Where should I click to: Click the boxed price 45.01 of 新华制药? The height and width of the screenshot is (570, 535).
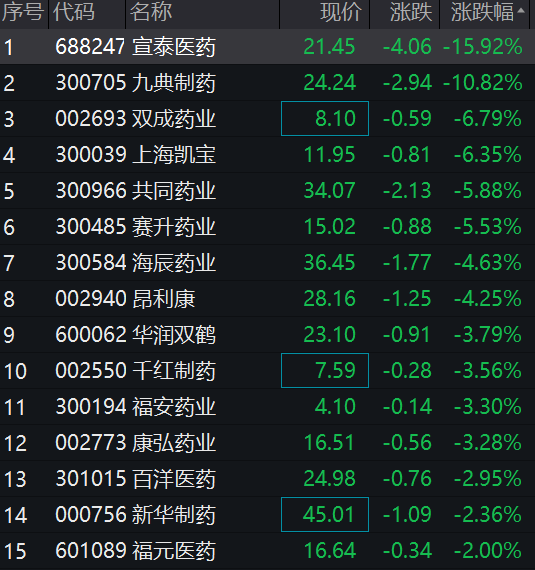325,514
